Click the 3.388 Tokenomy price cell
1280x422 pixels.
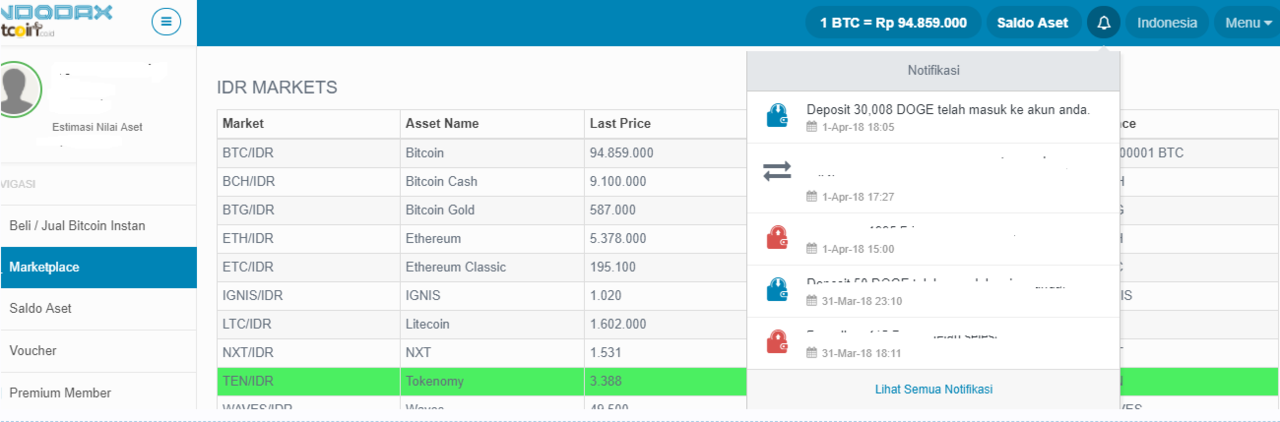pyautogui.click(x=665, y=381)
